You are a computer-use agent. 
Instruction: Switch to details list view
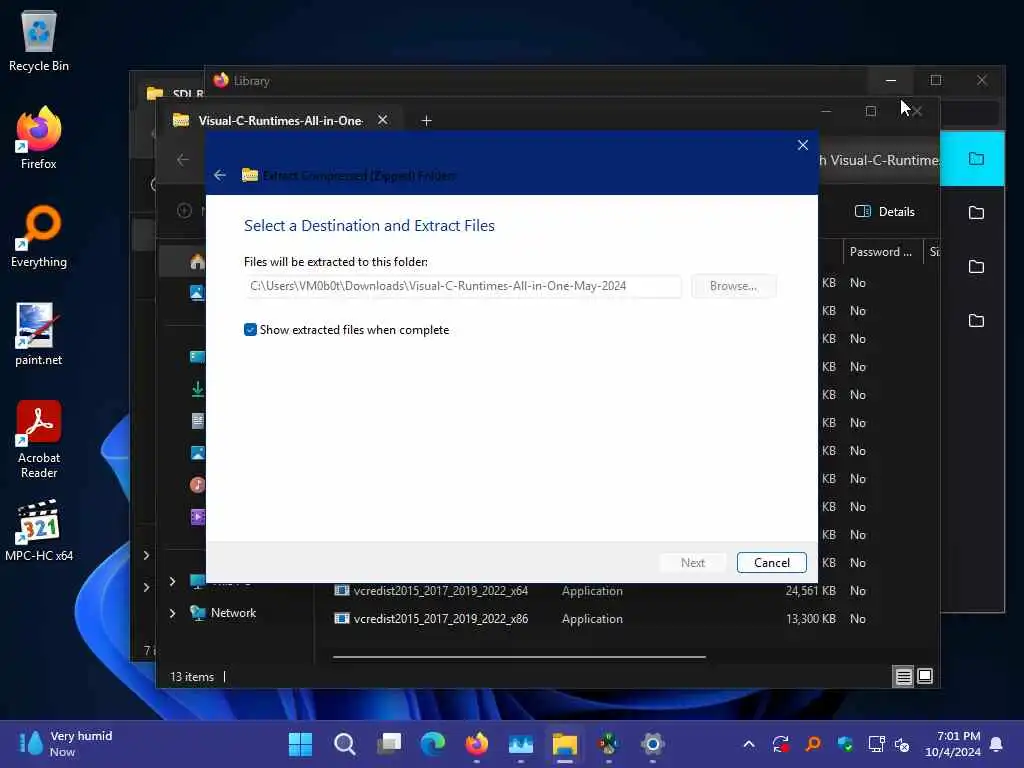click(x=903, y=677)
